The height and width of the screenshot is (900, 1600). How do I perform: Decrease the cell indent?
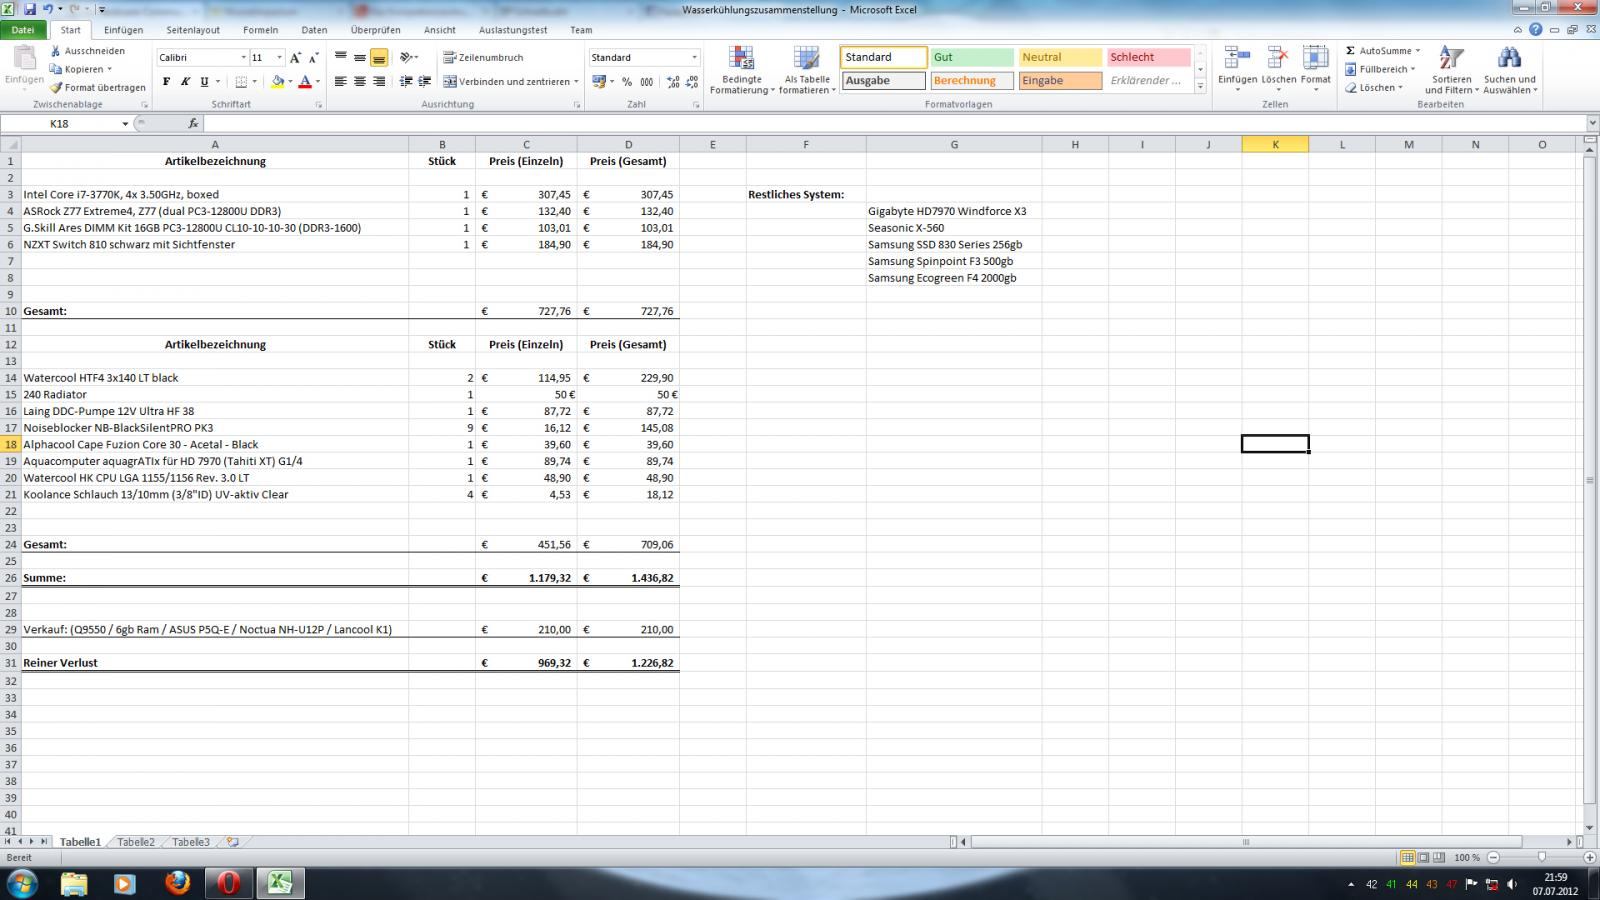[x=405, y=82]
